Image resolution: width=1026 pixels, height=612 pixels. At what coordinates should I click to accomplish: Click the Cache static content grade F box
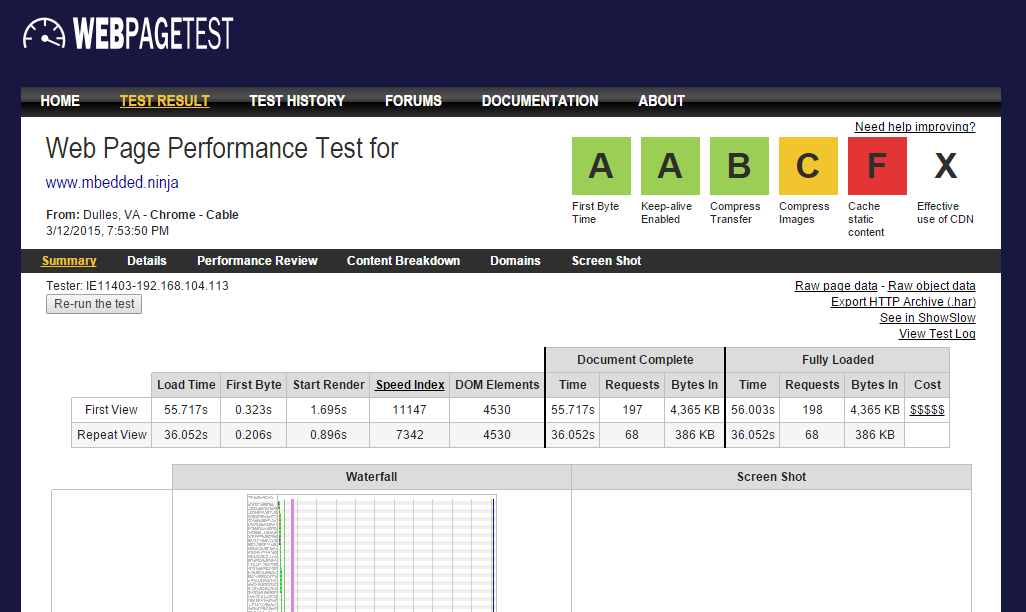click(x=877, y=166)
